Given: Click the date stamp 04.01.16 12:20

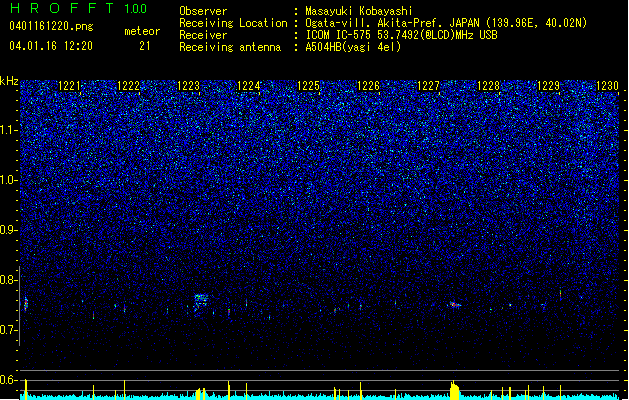Looking at the screenshot, I should coord(51,45).
